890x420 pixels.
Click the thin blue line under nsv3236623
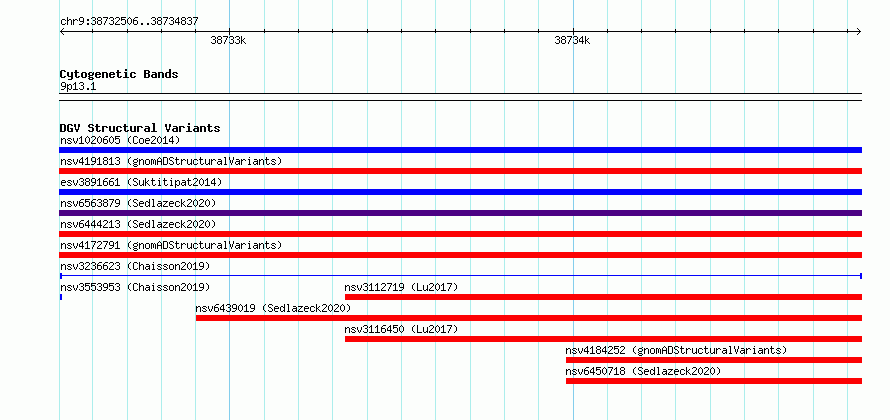[460, 276]
